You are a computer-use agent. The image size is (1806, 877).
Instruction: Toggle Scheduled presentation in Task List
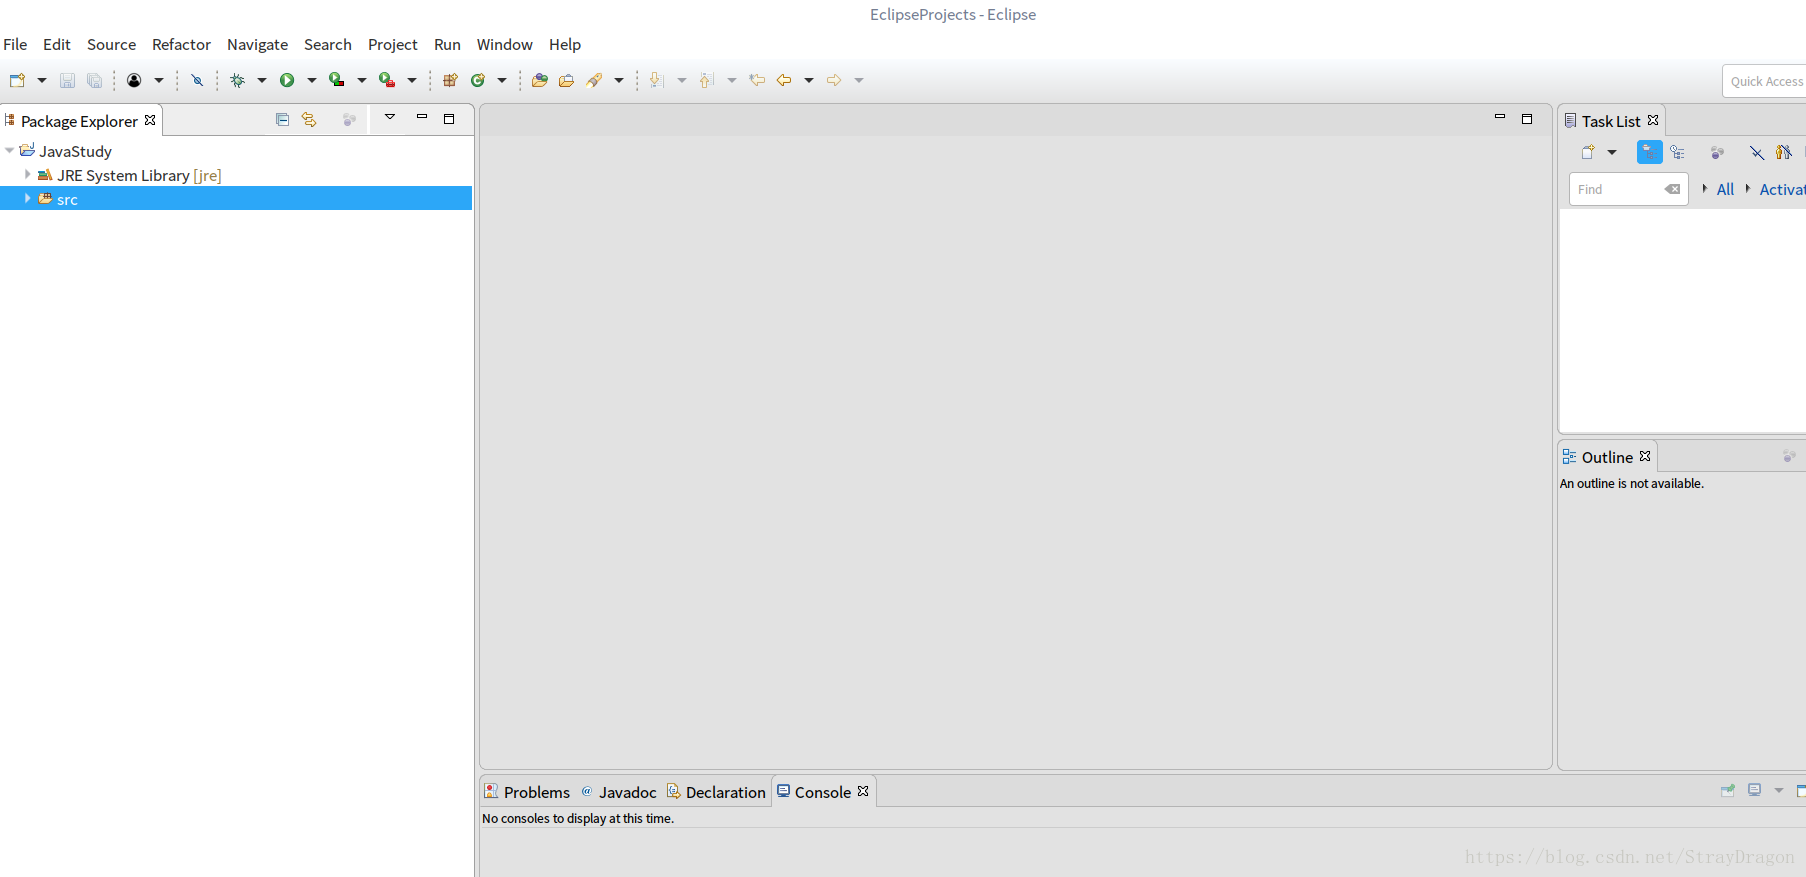point(1678,152)
